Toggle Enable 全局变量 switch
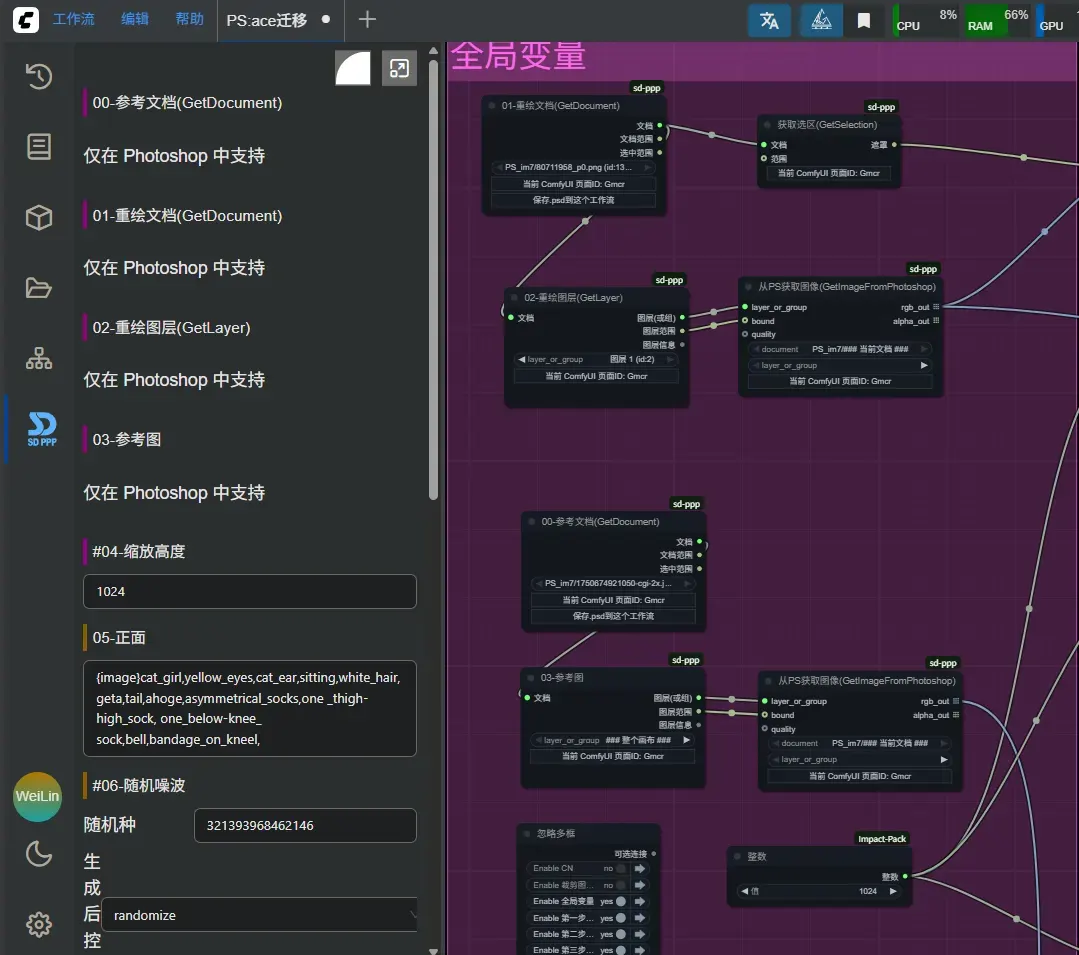Screen dimensions: 1079x955 tap(621, 901)
